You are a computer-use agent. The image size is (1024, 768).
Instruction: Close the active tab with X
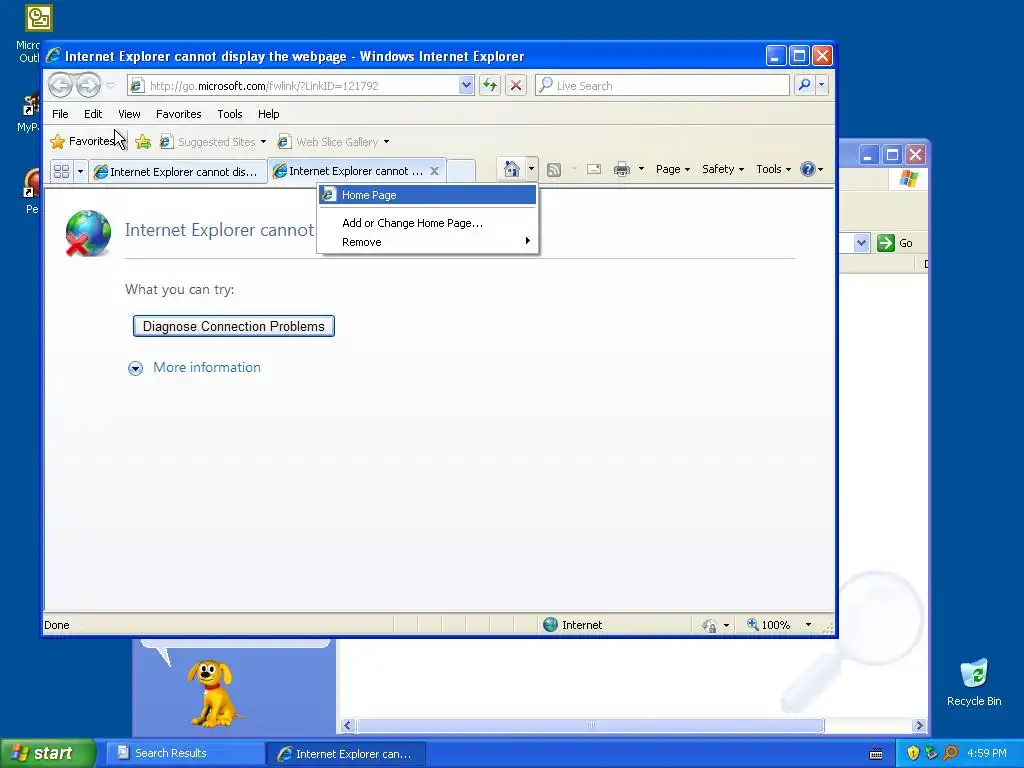tap(434, 171)
